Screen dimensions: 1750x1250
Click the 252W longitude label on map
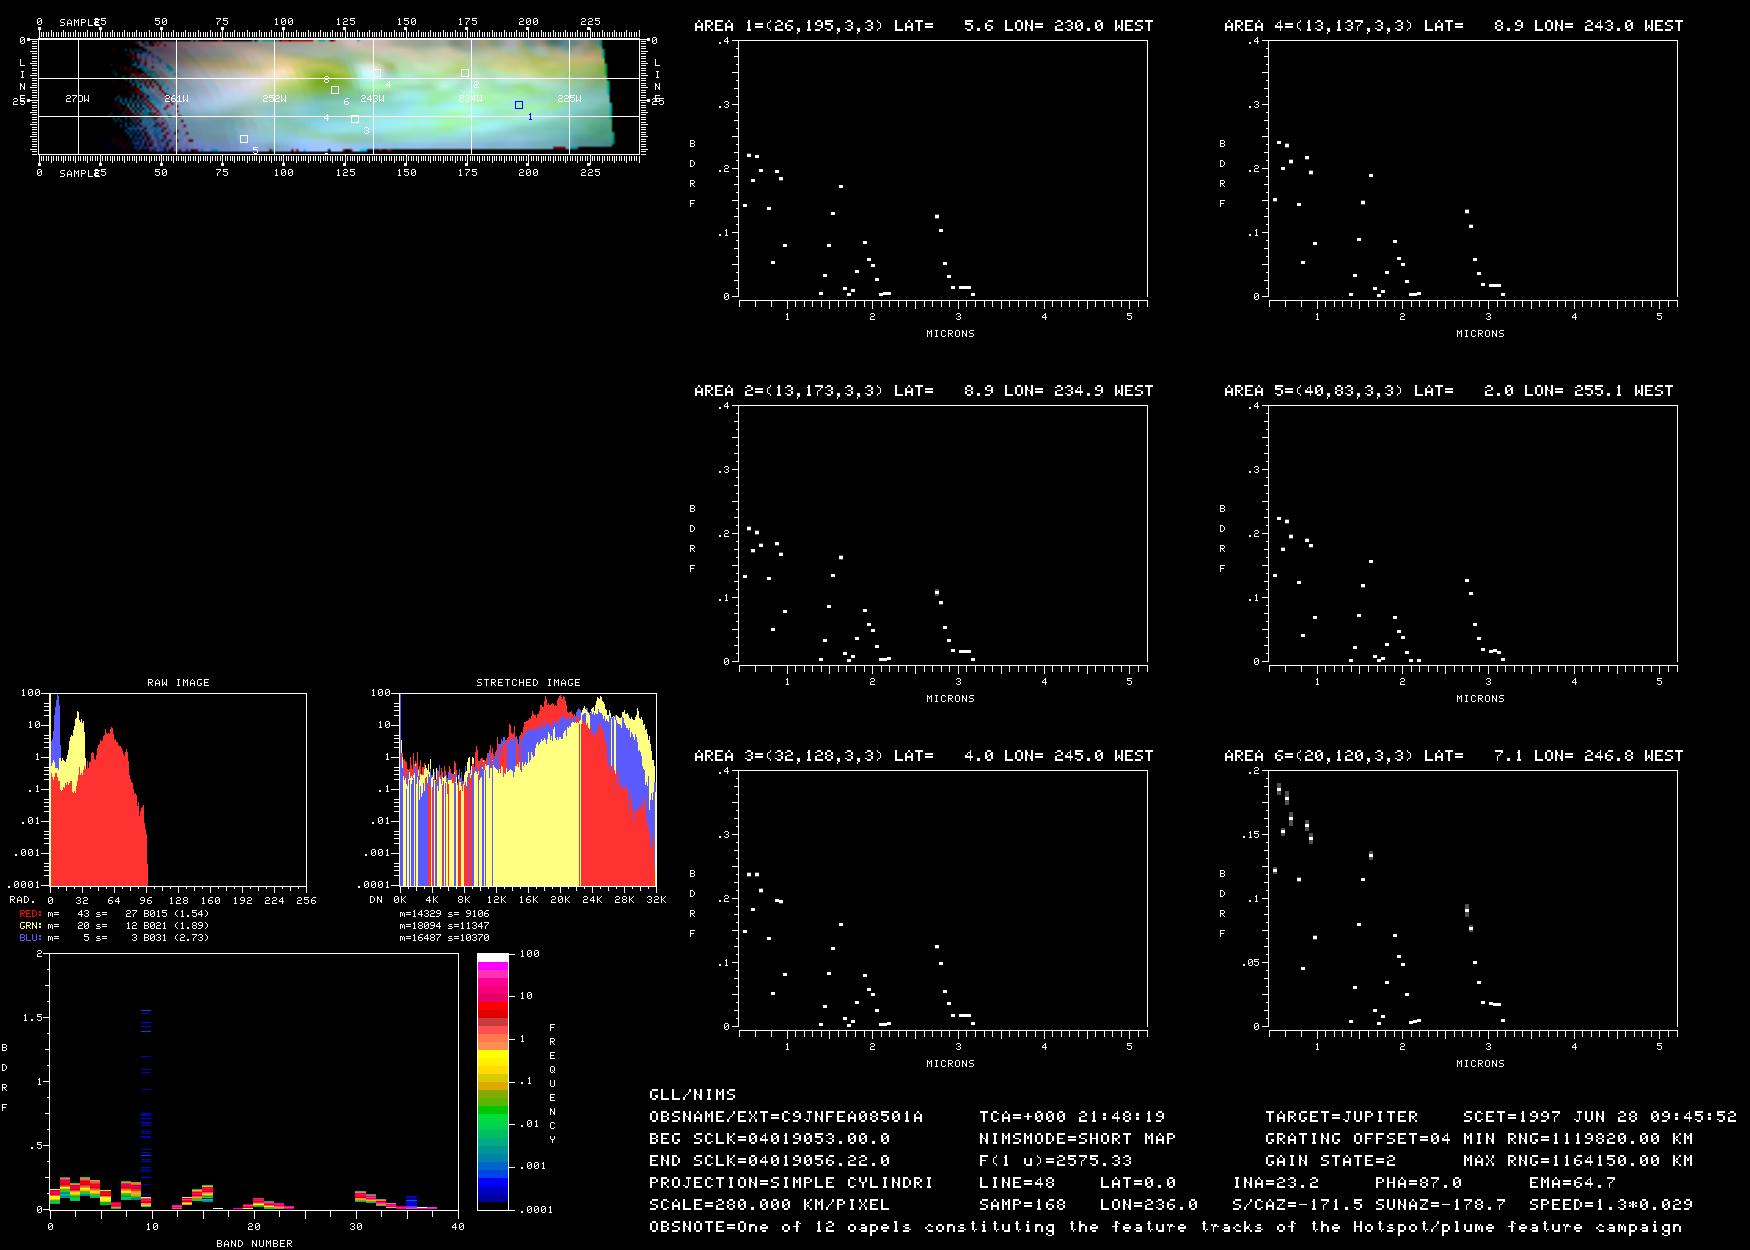point(274,99)
